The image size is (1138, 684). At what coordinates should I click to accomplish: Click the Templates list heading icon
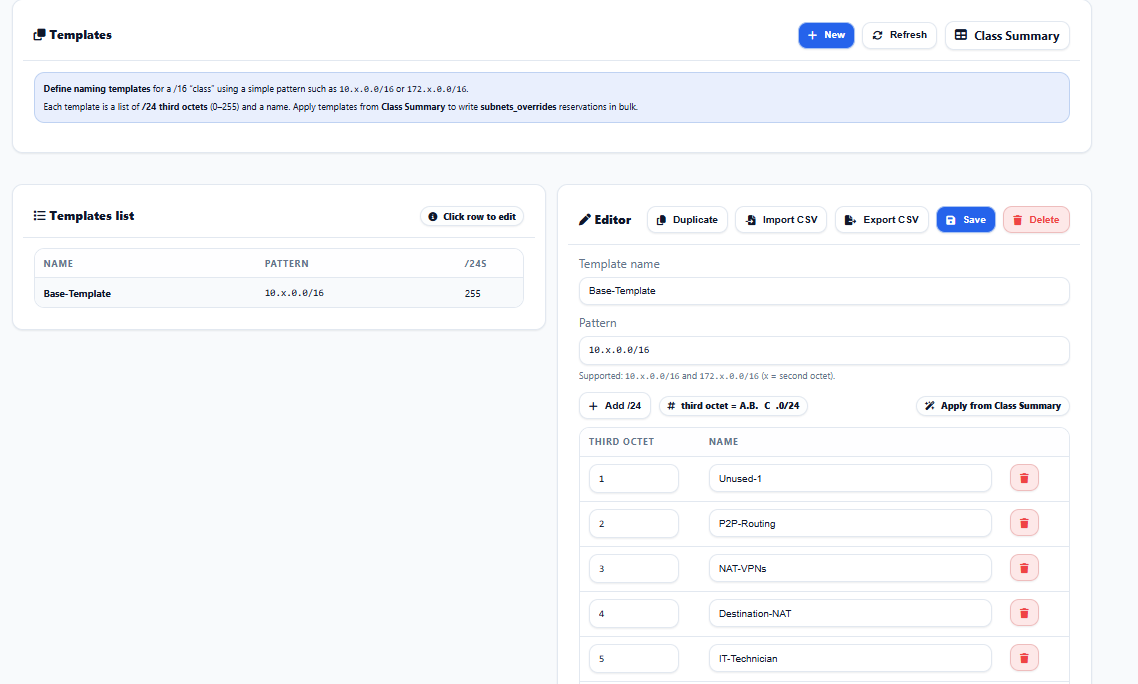tap(39, 216)
